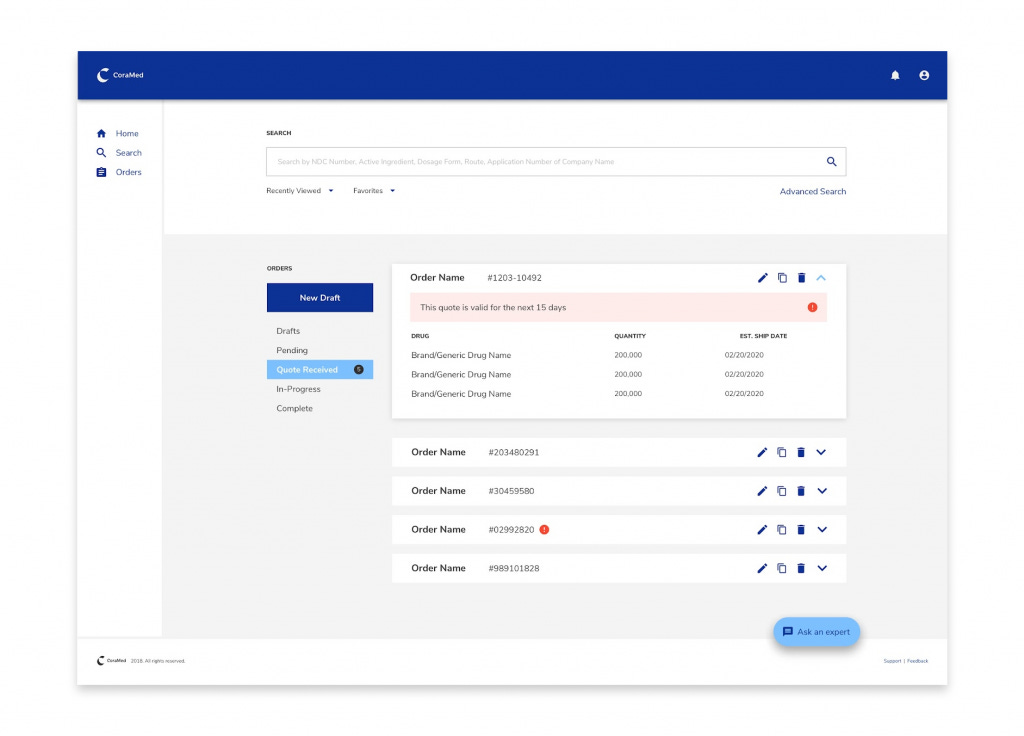Click the red alert icon in quote banner
The height and width of the screenshot is (736, 1024).
pyautogui.click(x=812, y=307)
